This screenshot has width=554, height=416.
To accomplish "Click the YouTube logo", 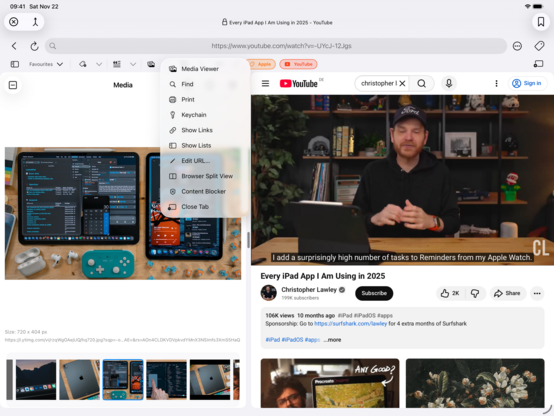I will [299, 83].
